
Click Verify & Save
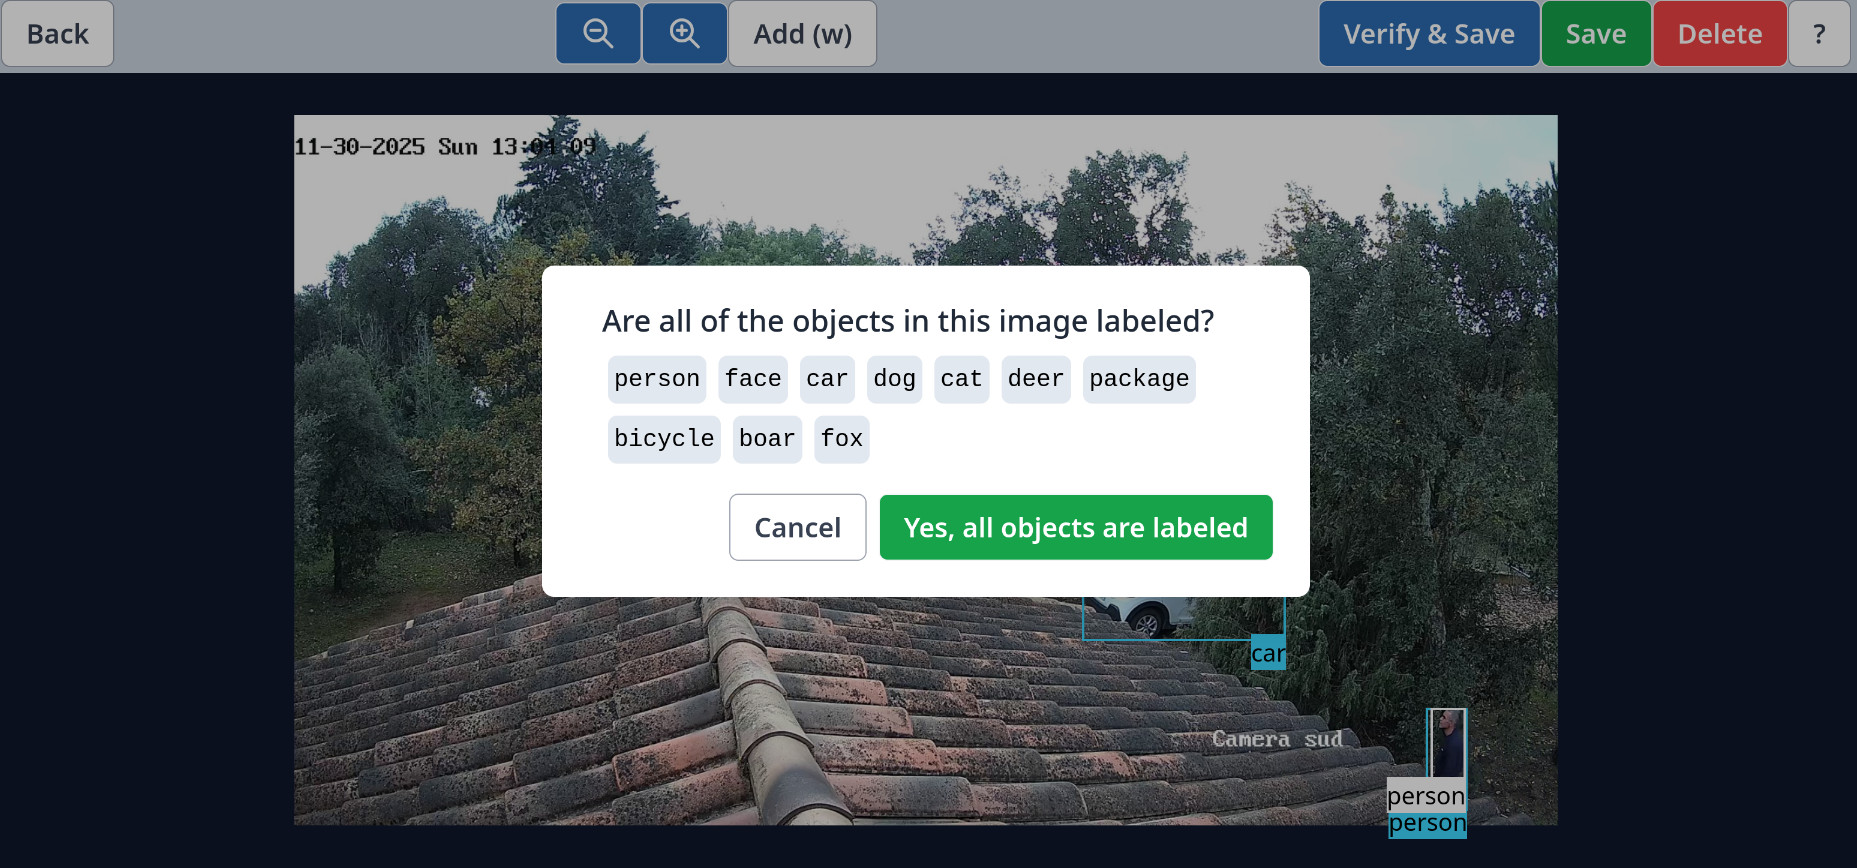click(1428, 34)
